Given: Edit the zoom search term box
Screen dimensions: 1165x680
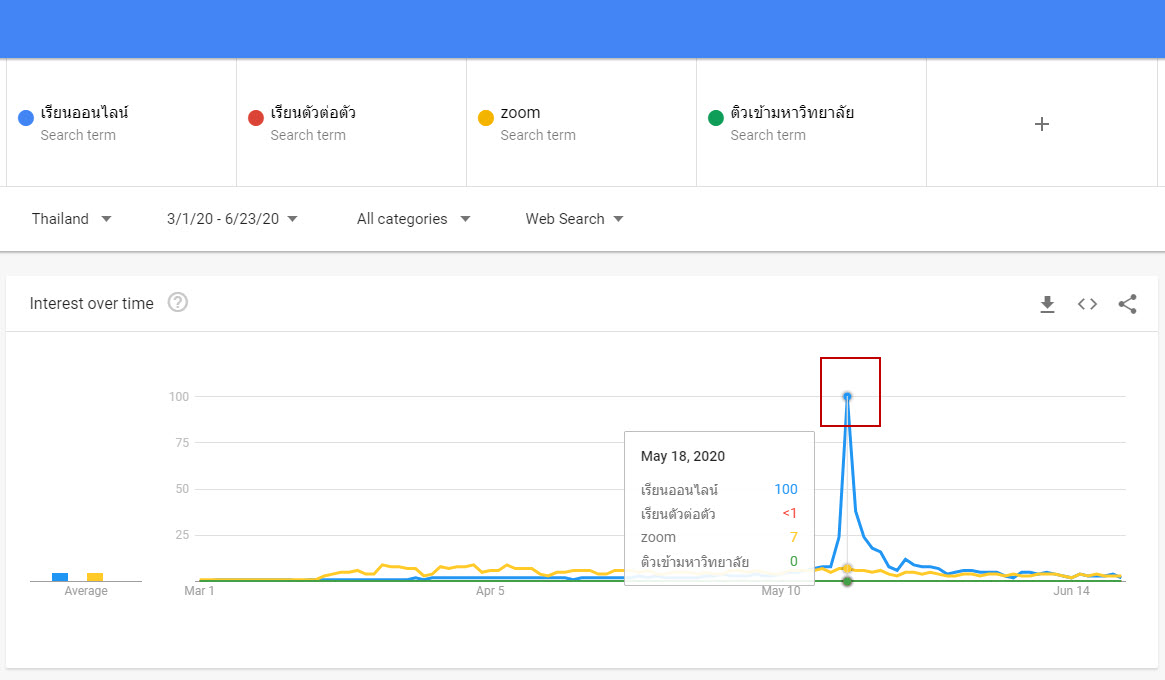Looking at the screenshot, I should click(521, 113).
